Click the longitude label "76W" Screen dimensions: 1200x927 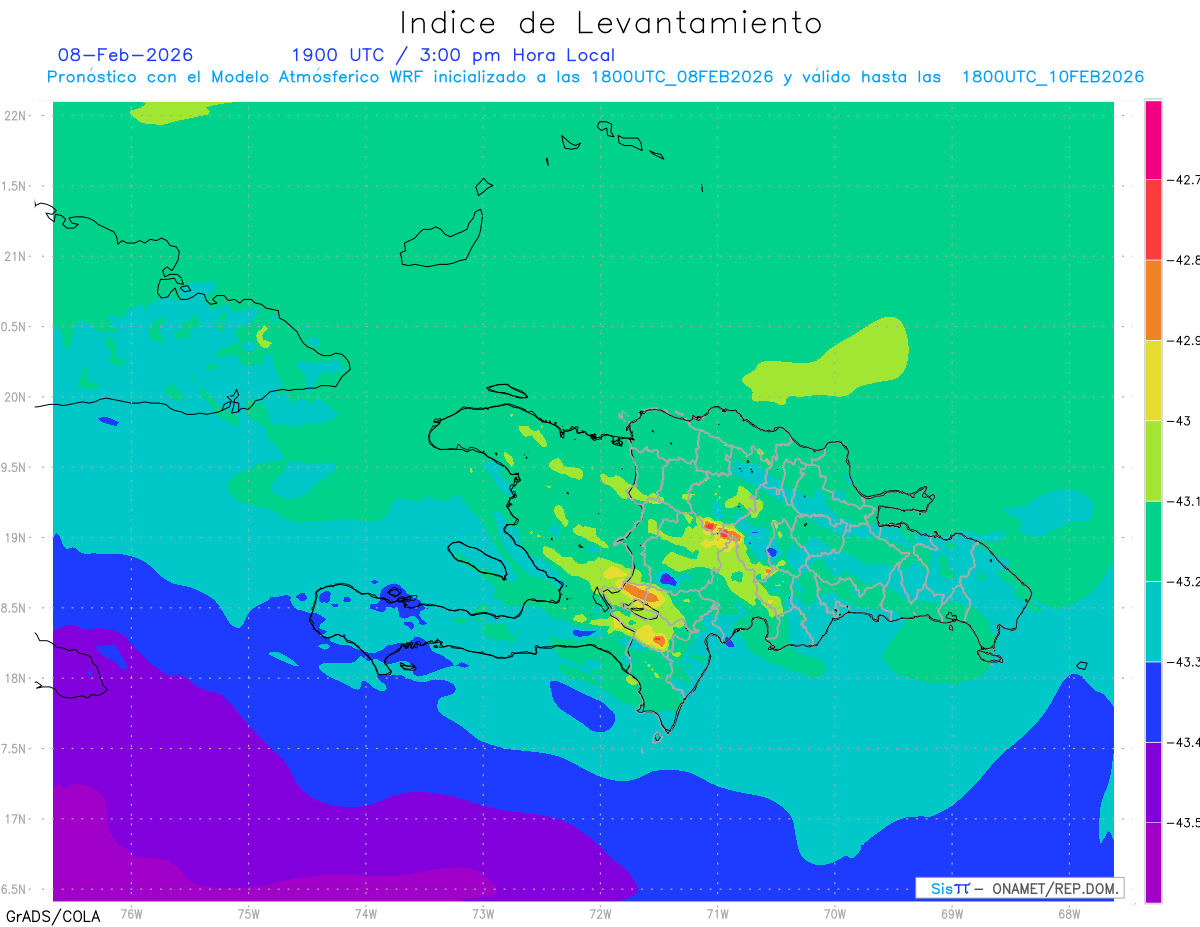point(131,912)
